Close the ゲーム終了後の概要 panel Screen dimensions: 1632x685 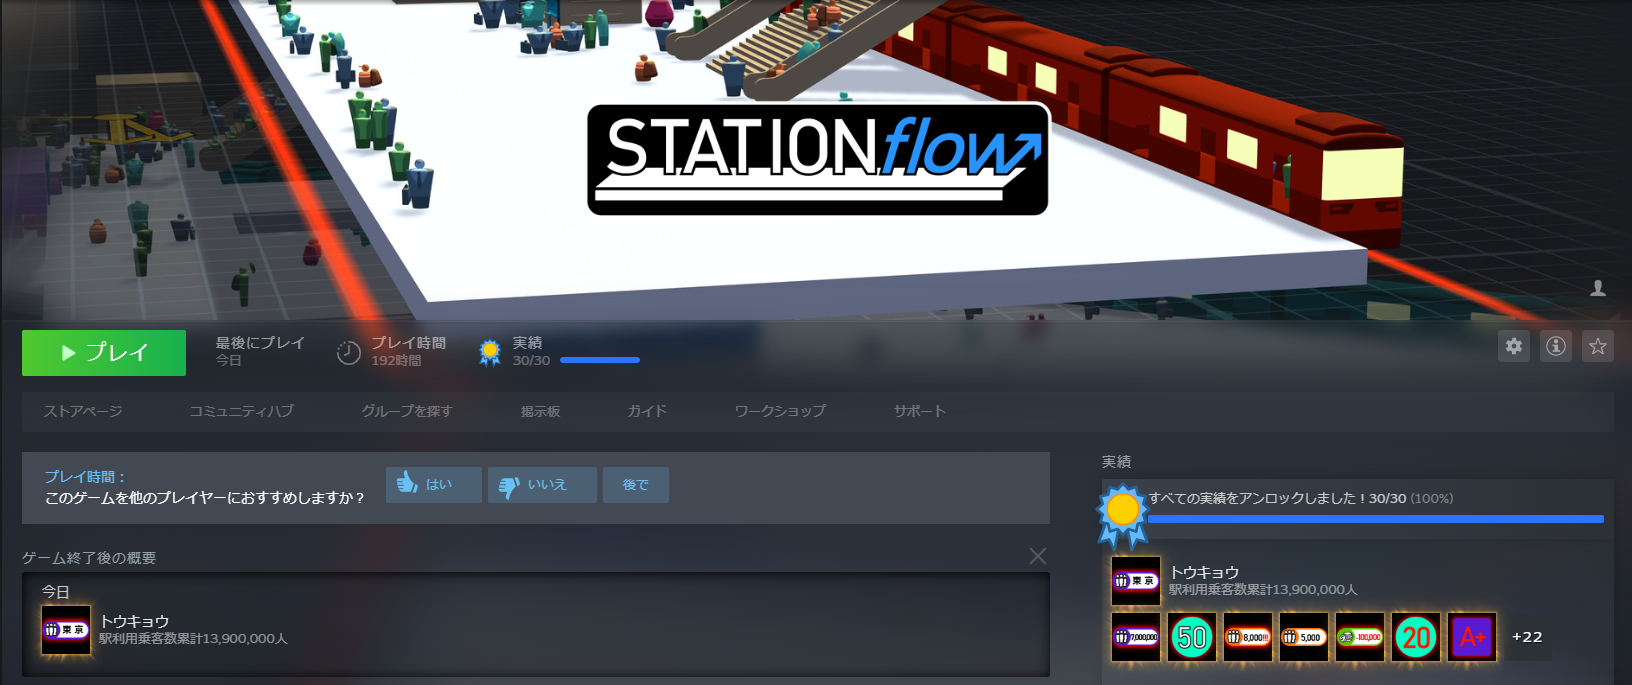1038,556
